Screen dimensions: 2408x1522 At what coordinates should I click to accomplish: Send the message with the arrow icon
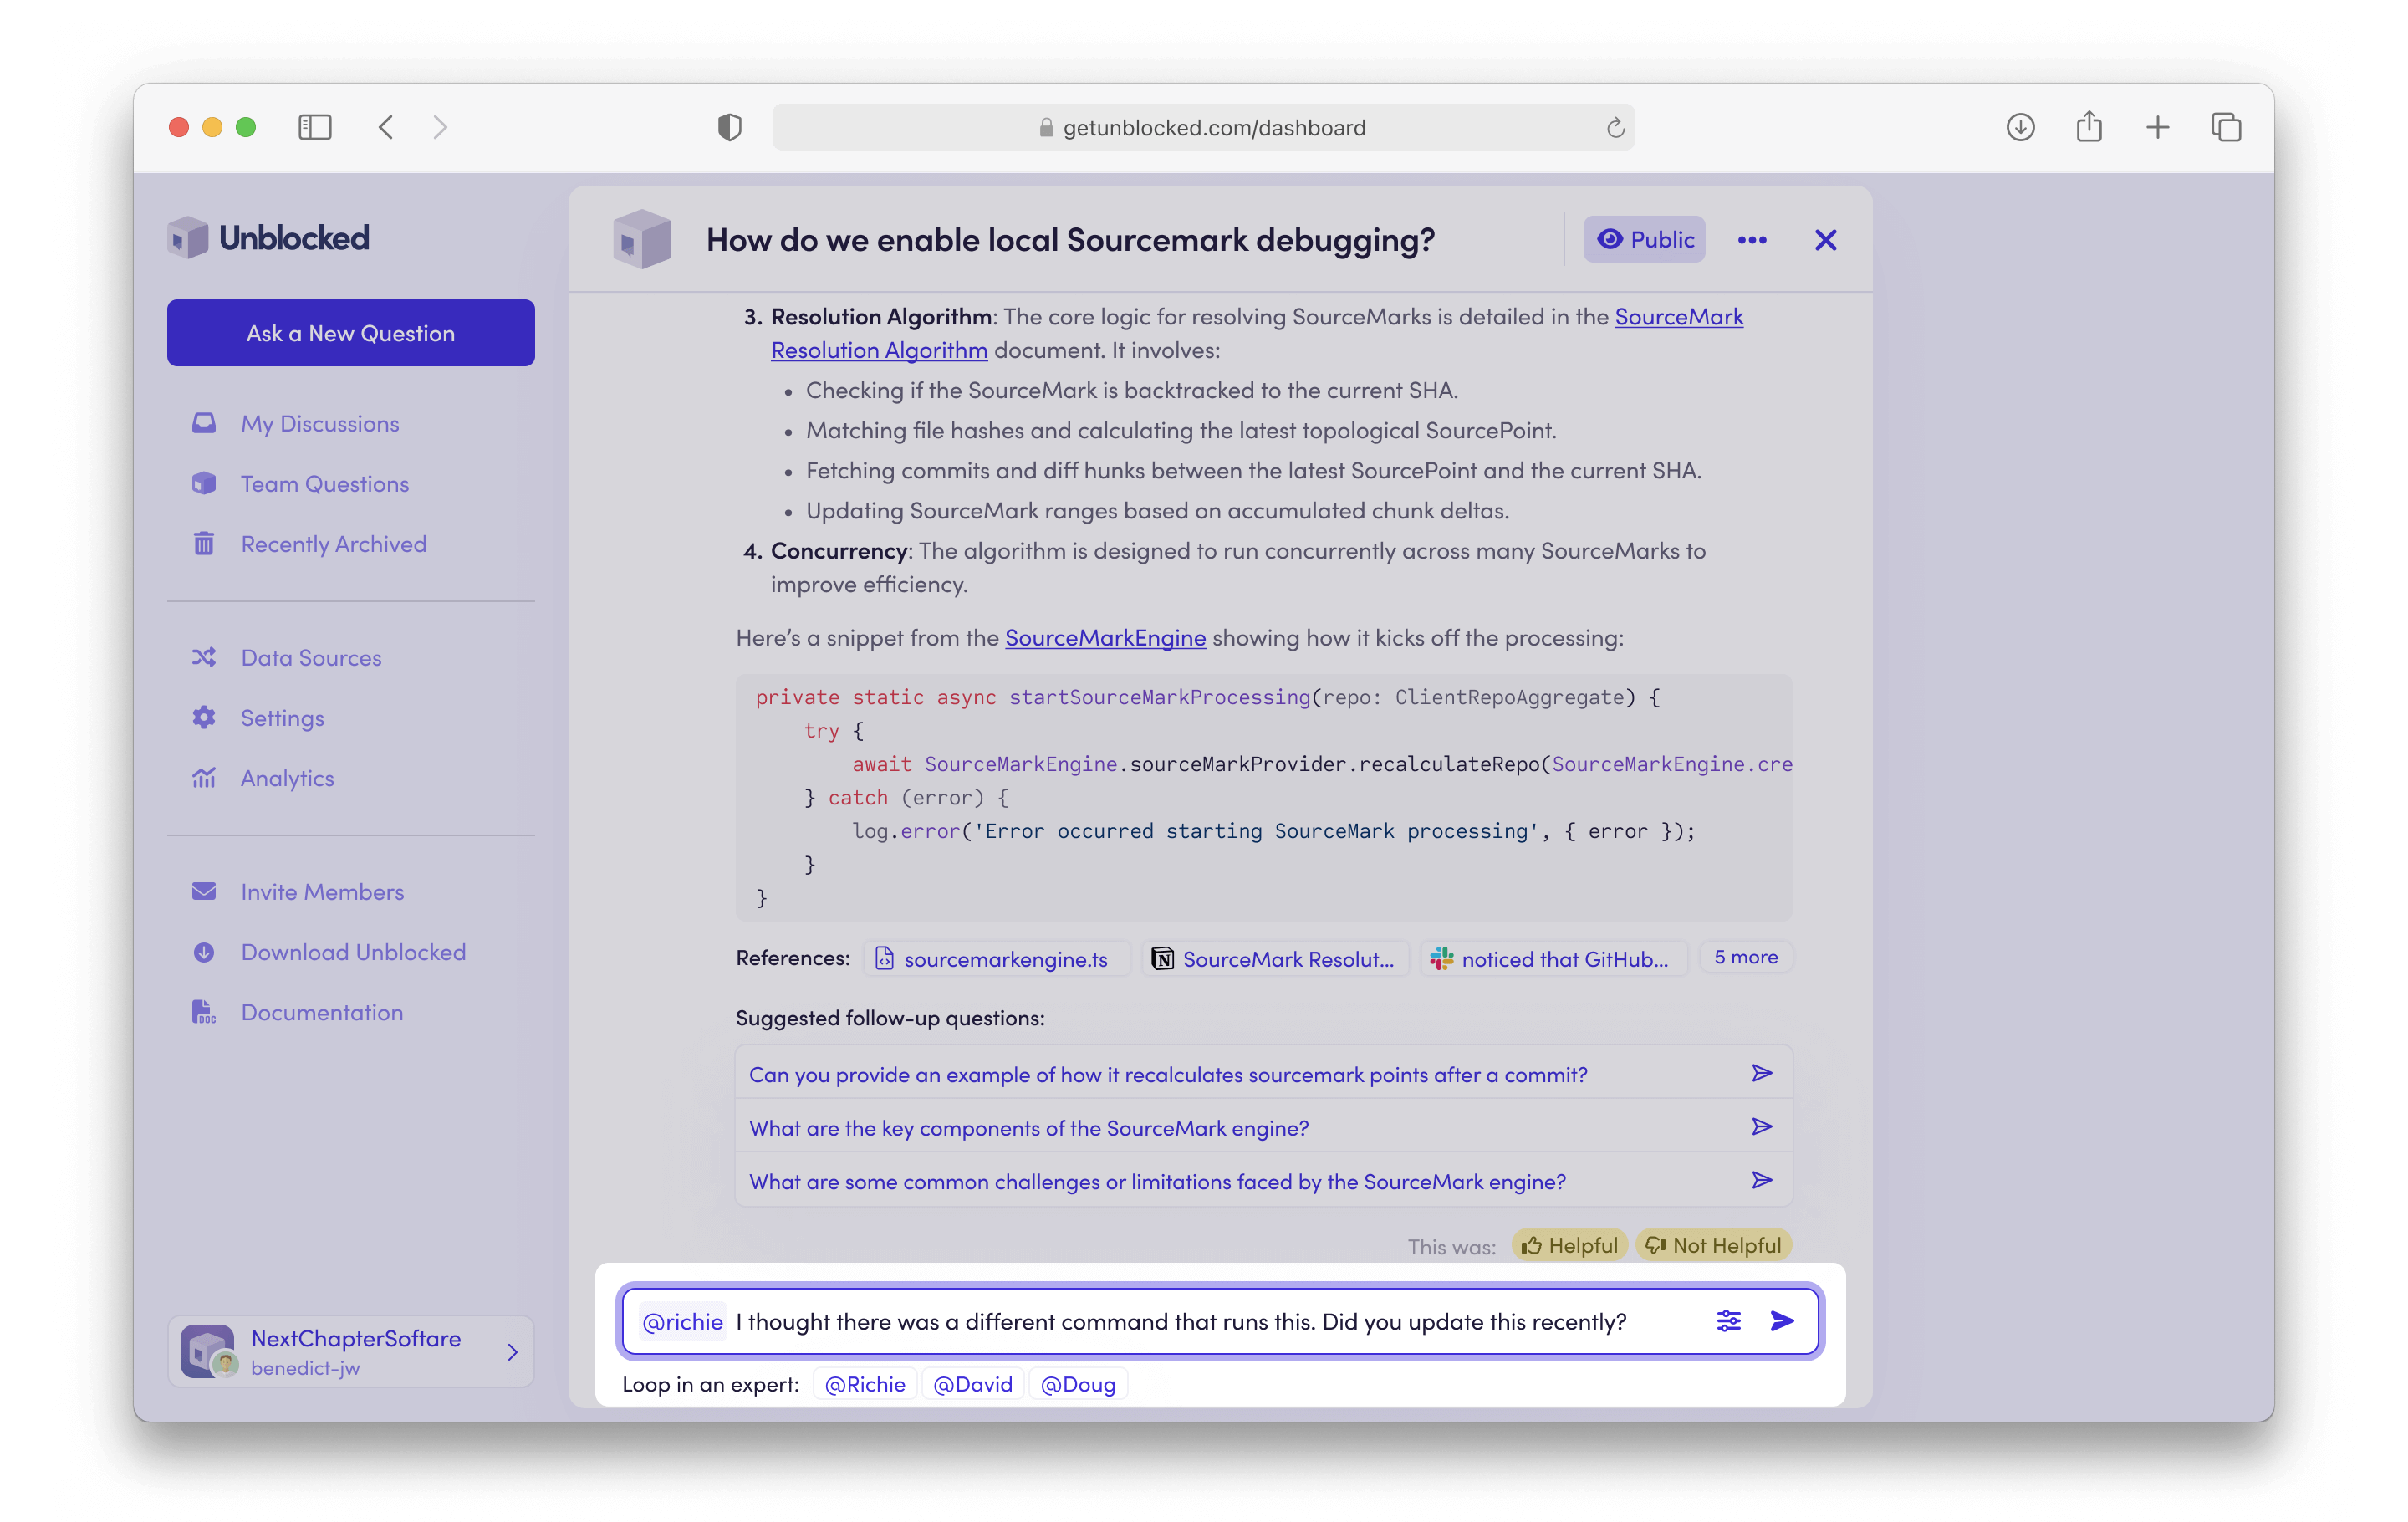pyautogui.click(x=1782, y=1321)
